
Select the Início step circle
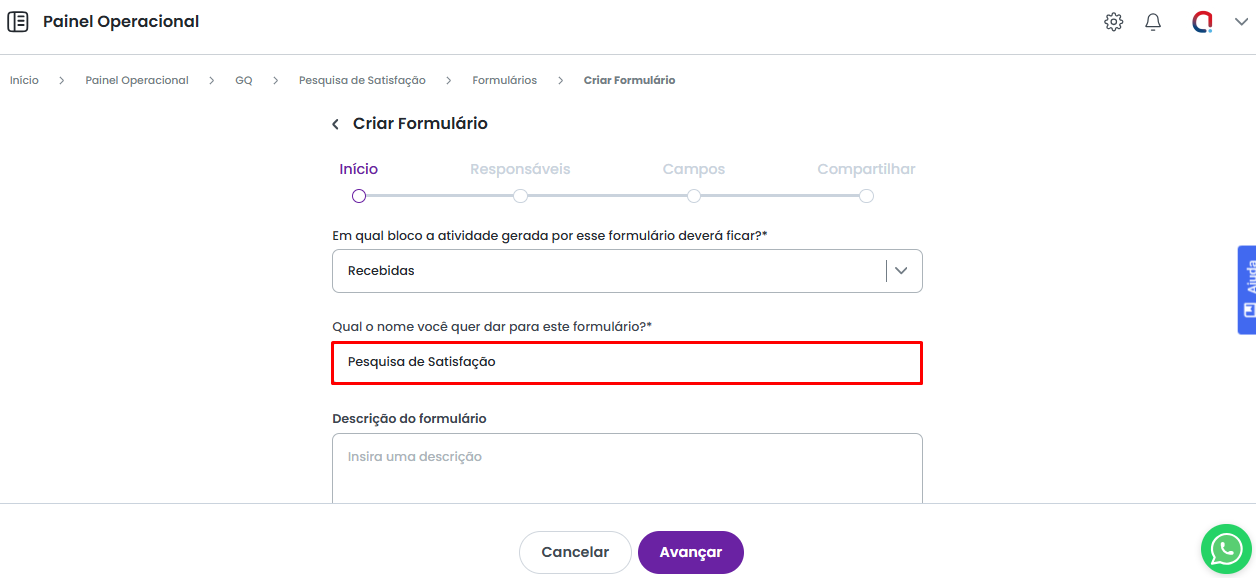coord(359,196)
